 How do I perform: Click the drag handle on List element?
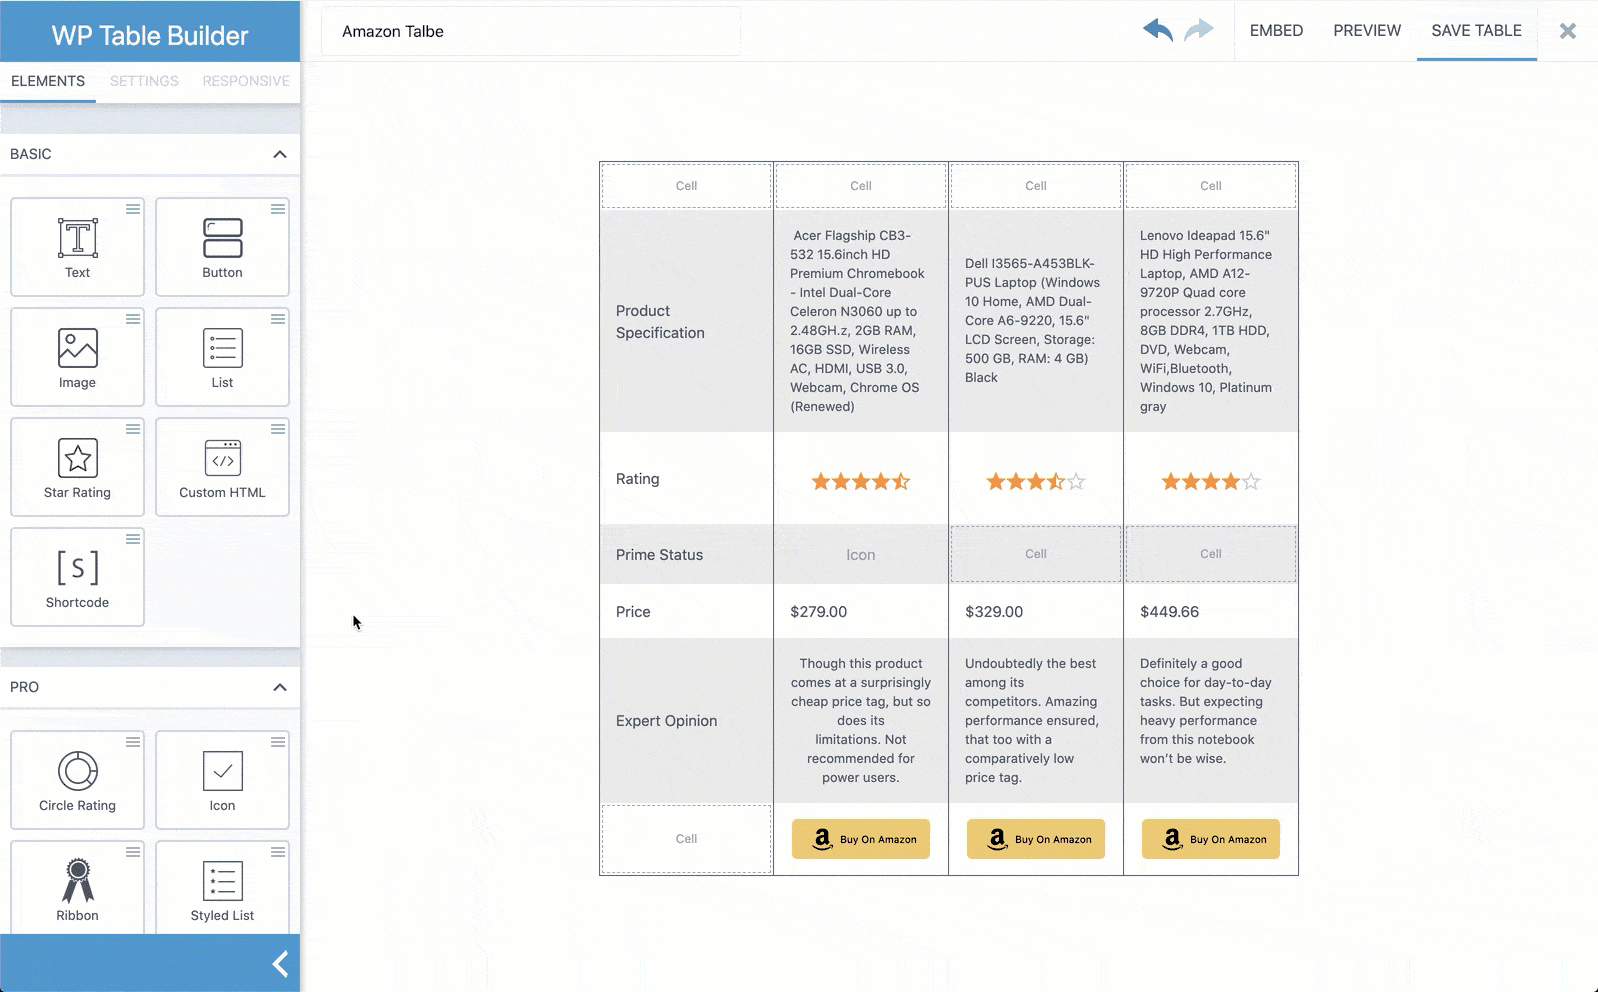coord(278,319)
